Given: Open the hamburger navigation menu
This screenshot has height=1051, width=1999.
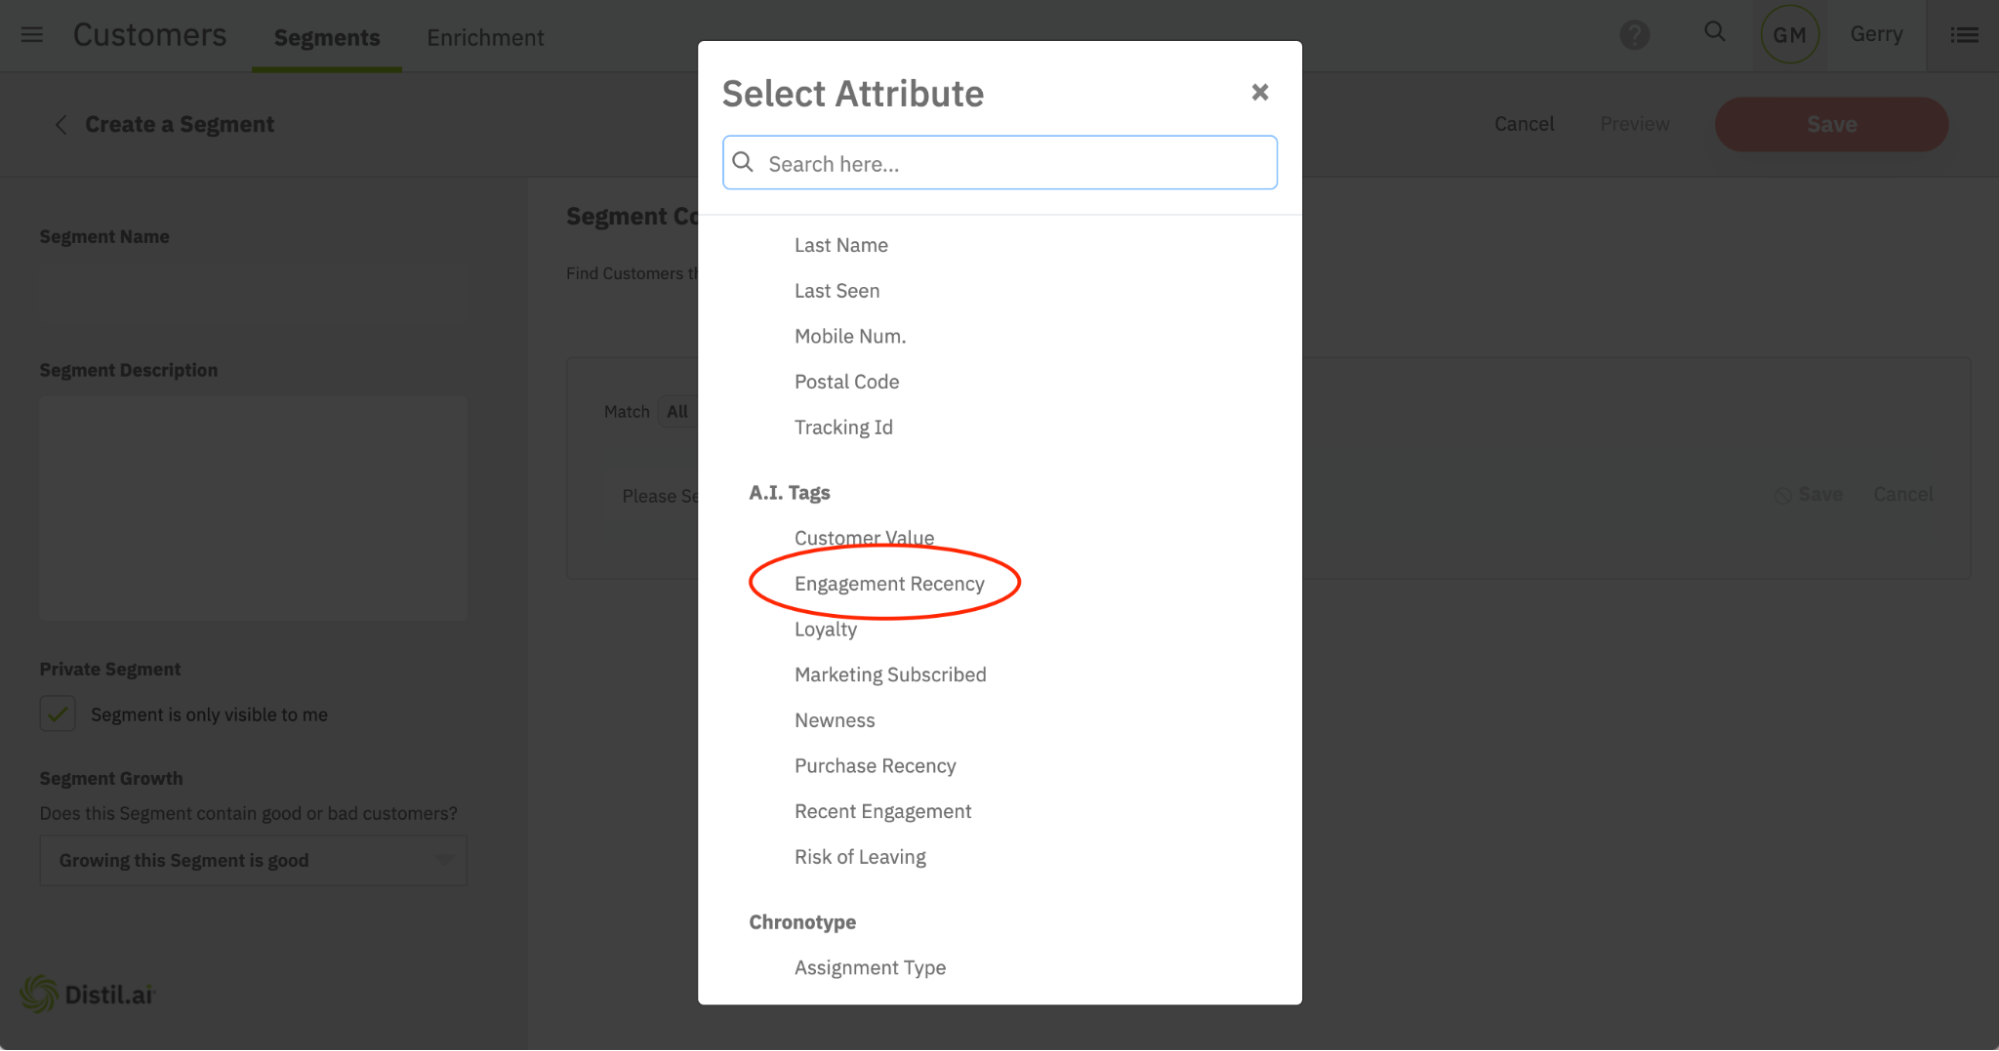Looking at the screenshot, I should point(32,35).
